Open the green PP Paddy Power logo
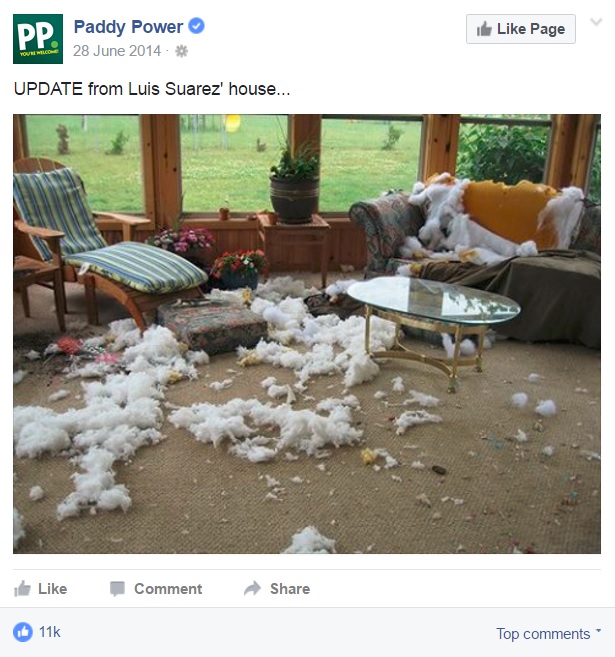The height and width of the screenshot is (657, 615). click(x=38, y=39)
